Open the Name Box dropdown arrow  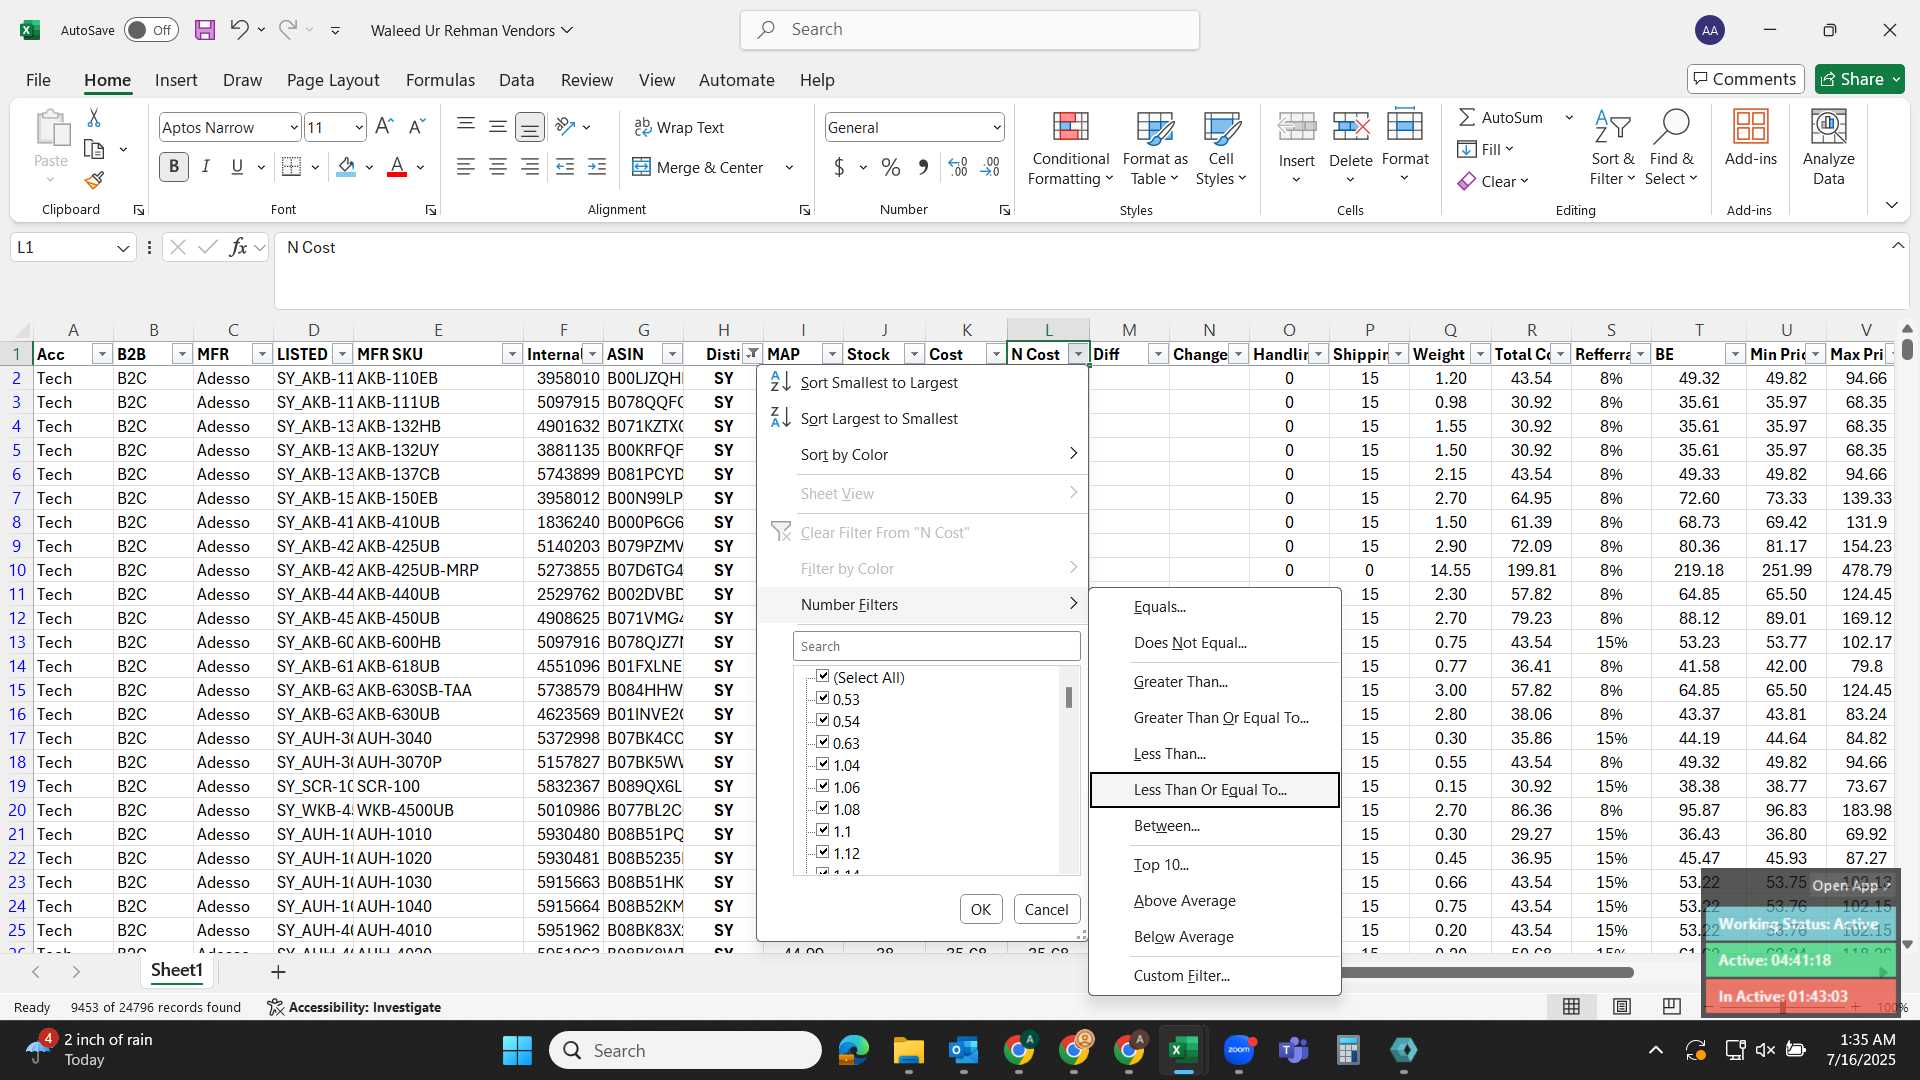point(122,248)
